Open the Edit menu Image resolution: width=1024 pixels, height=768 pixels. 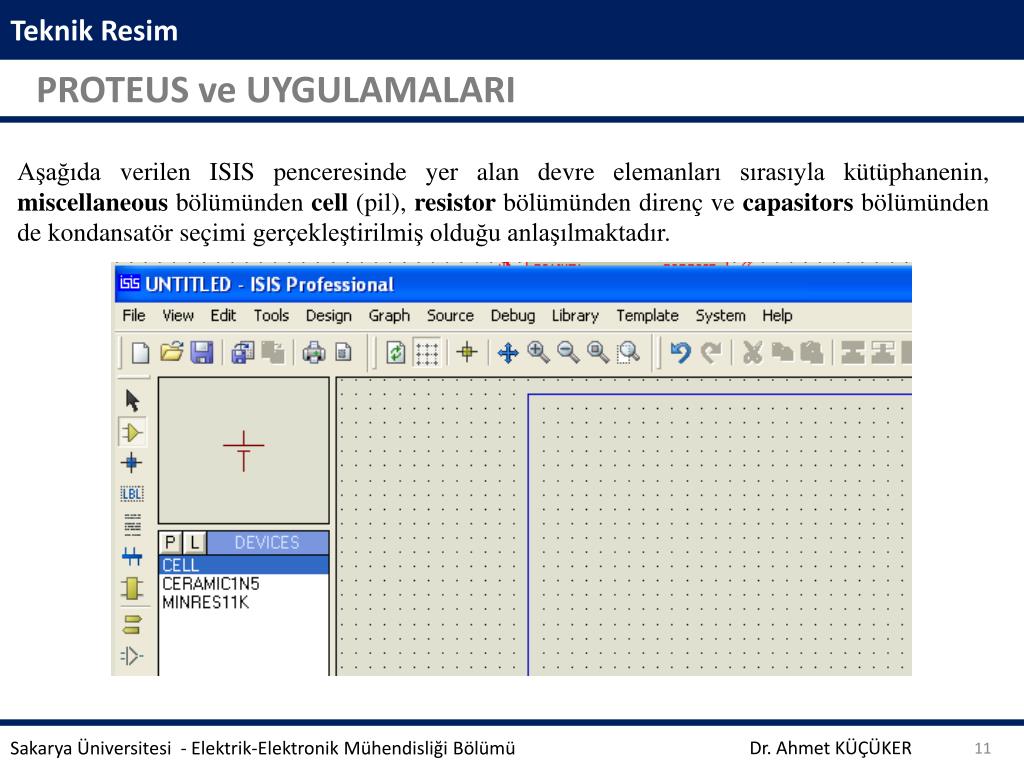point(223,315)
